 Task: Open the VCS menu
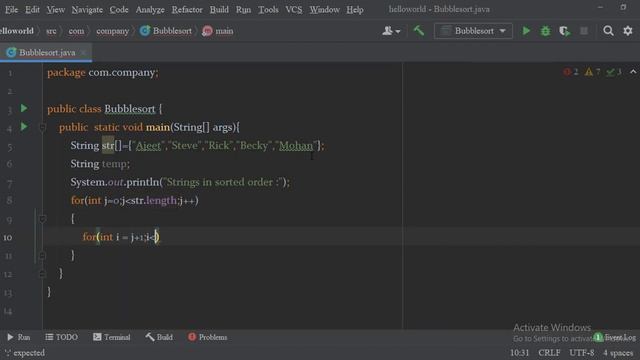pyautogui.click(x=294, y=9)
